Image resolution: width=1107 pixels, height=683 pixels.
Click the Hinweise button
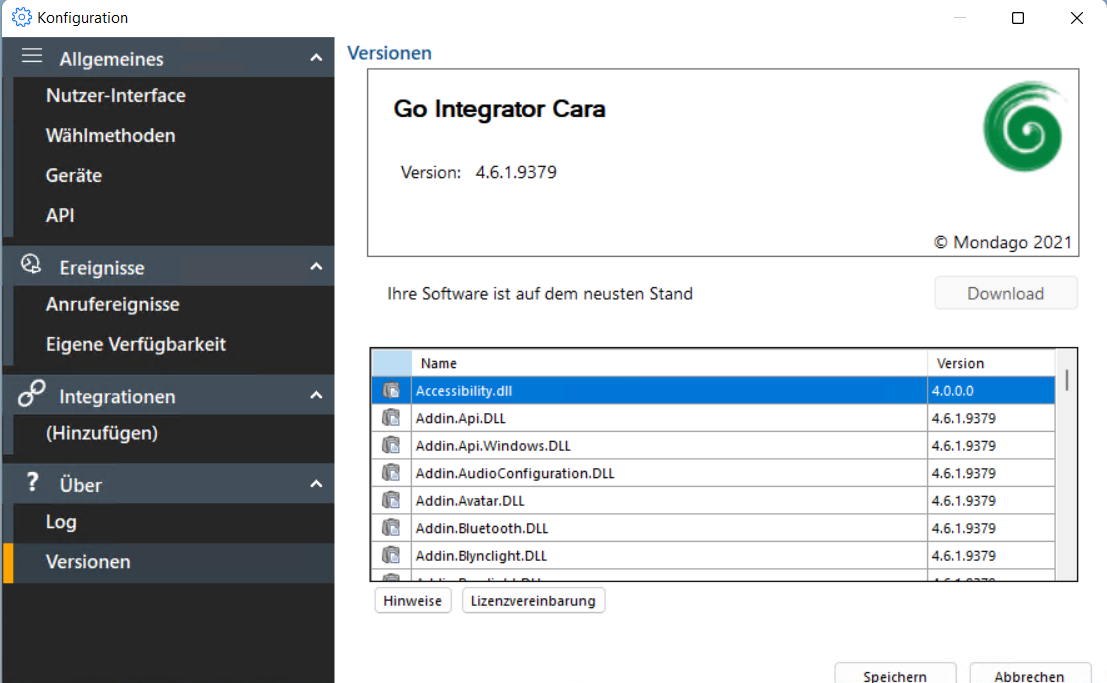[x=412, y=601]
